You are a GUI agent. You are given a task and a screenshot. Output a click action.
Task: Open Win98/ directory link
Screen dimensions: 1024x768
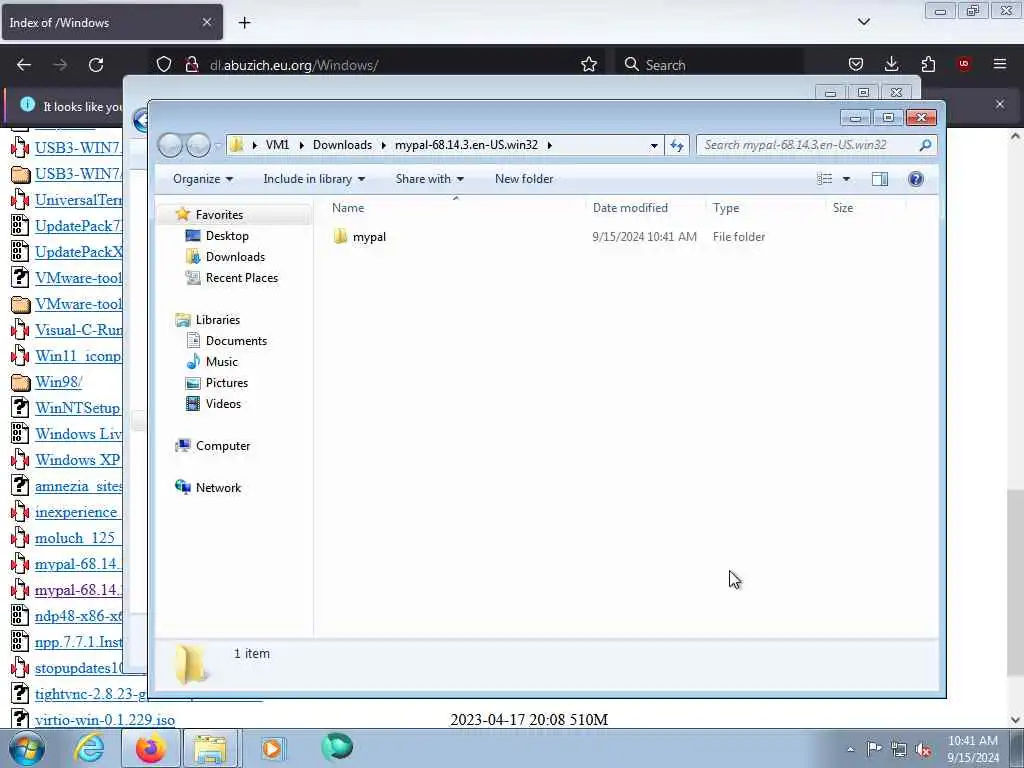pos(58,382)
